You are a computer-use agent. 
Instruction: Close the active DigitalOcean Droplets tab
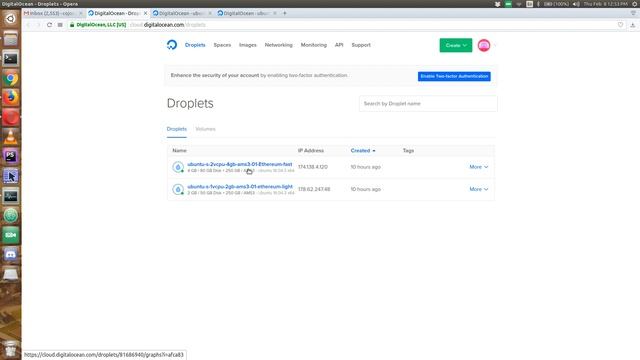pos(145,13)
